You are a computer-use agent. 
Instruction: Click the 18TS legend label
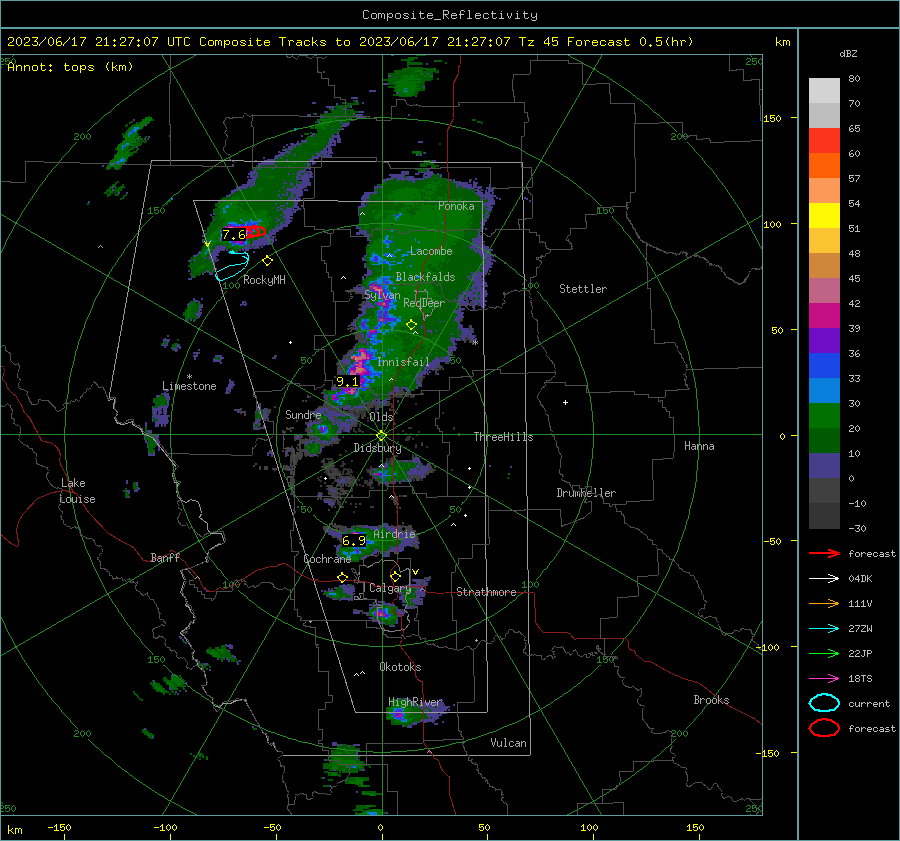coord(860,679)
